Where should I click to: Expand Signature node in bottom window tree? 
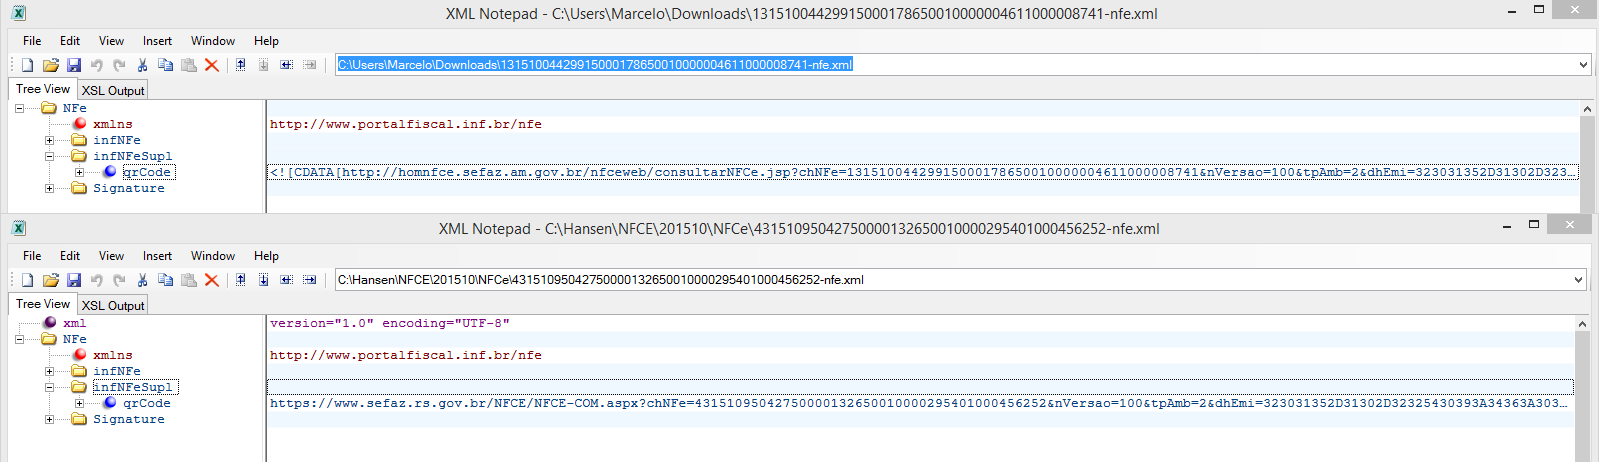49,419
